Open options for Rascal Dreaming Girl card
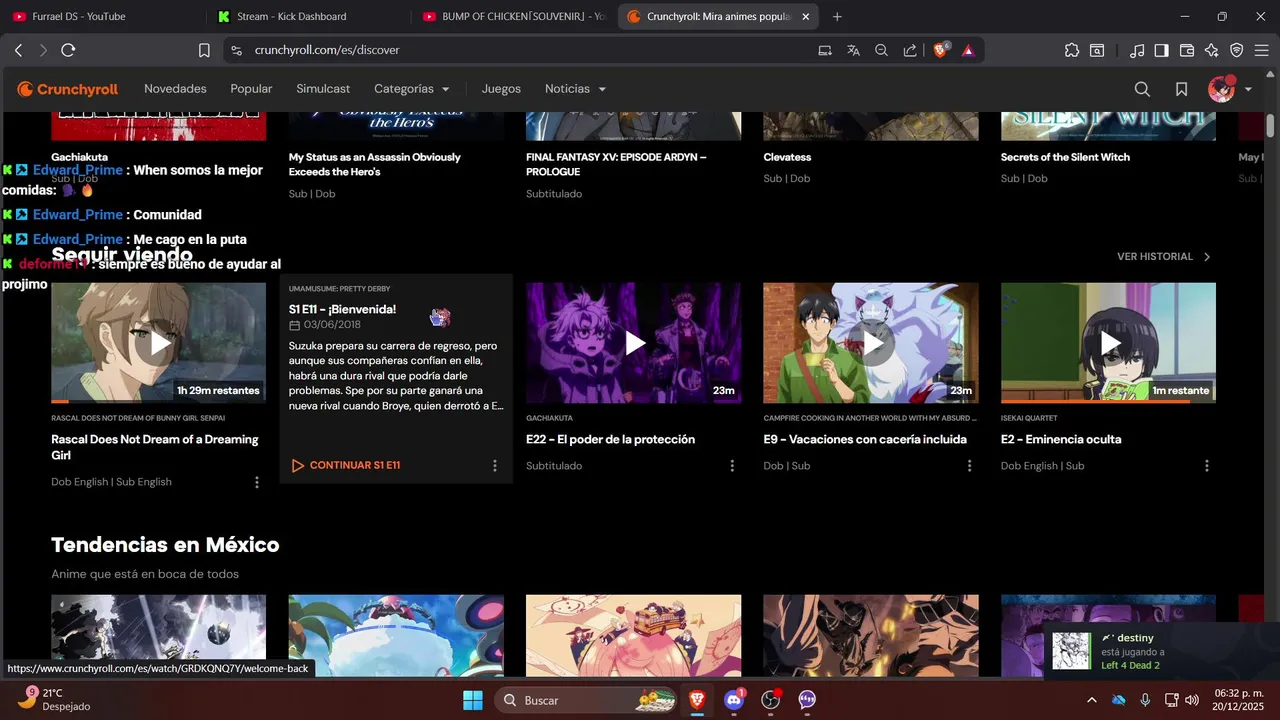The width and height of the screenshot is (1280, 720). click(x=257, y=482)
